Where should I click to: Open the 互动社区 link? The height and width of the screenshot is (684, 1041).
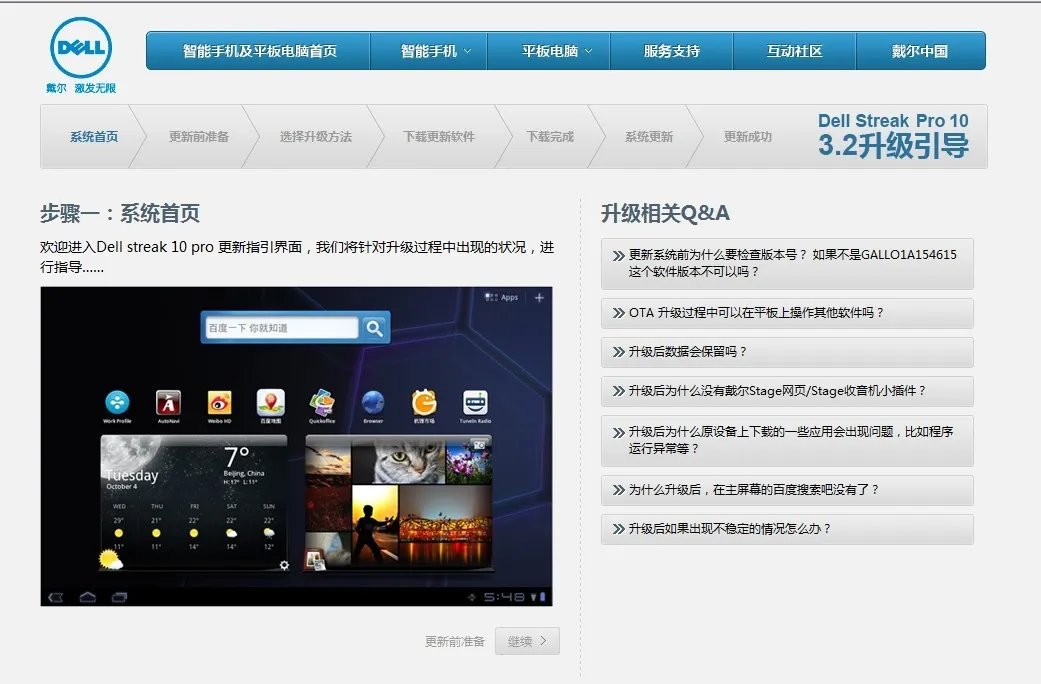pyautogui.click(x=795, y=50)
